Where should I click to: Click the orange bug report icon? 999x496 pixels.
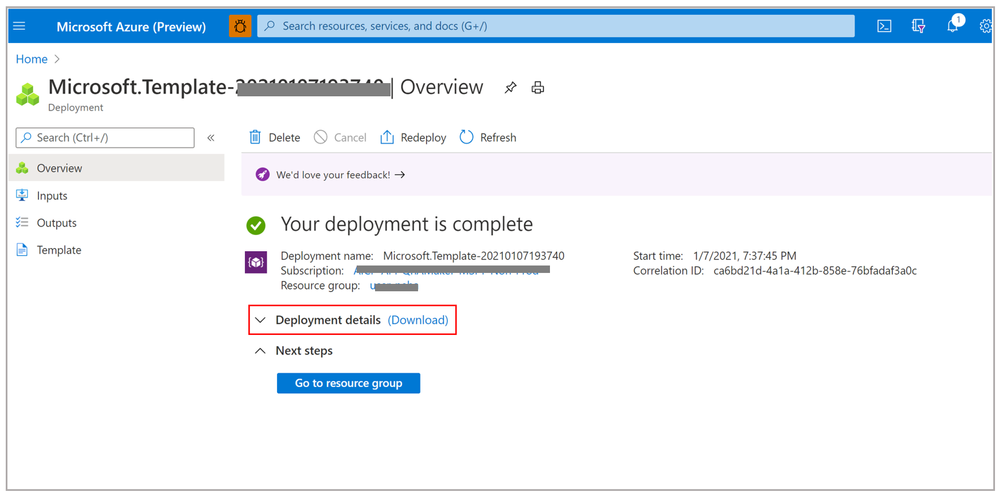click(240, 26)
